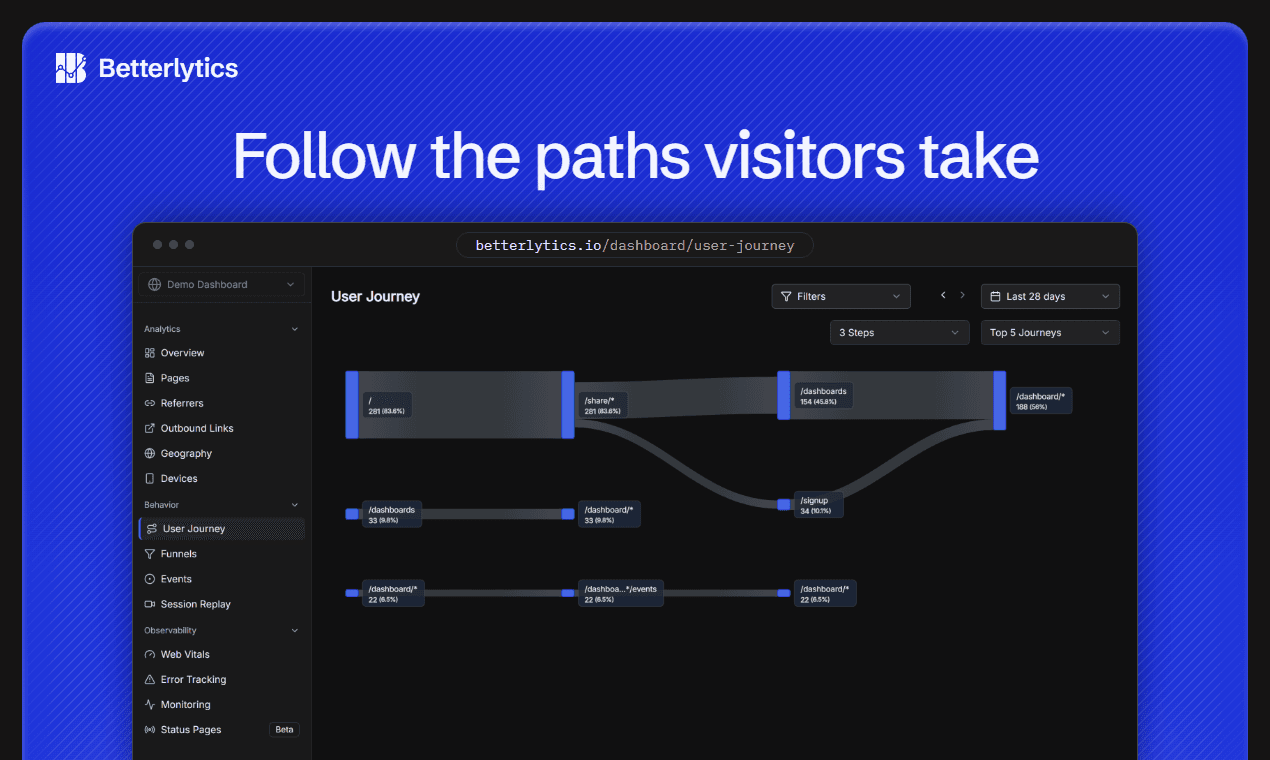Open the Geography menu item

222,453
